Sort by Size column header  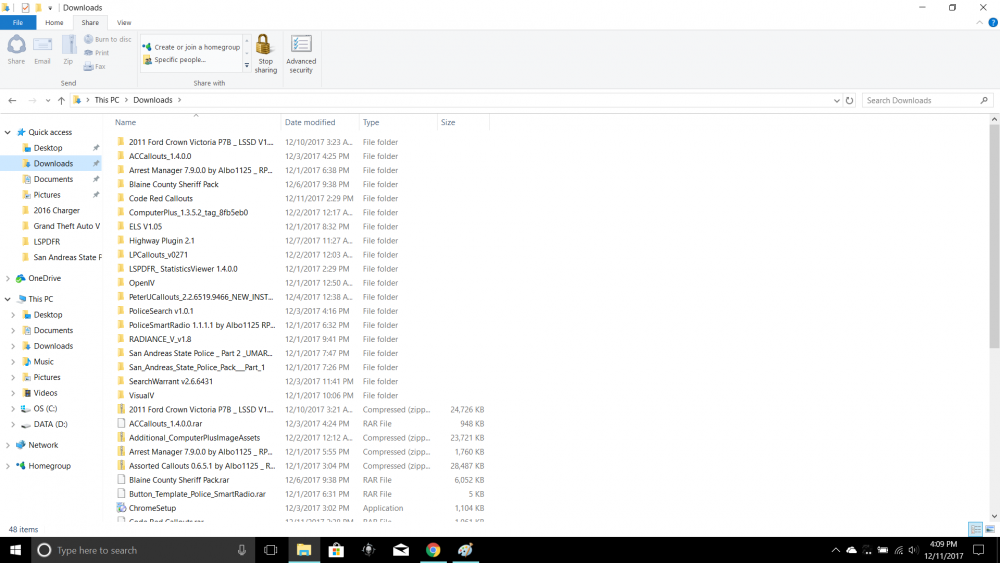coord(463,122)
